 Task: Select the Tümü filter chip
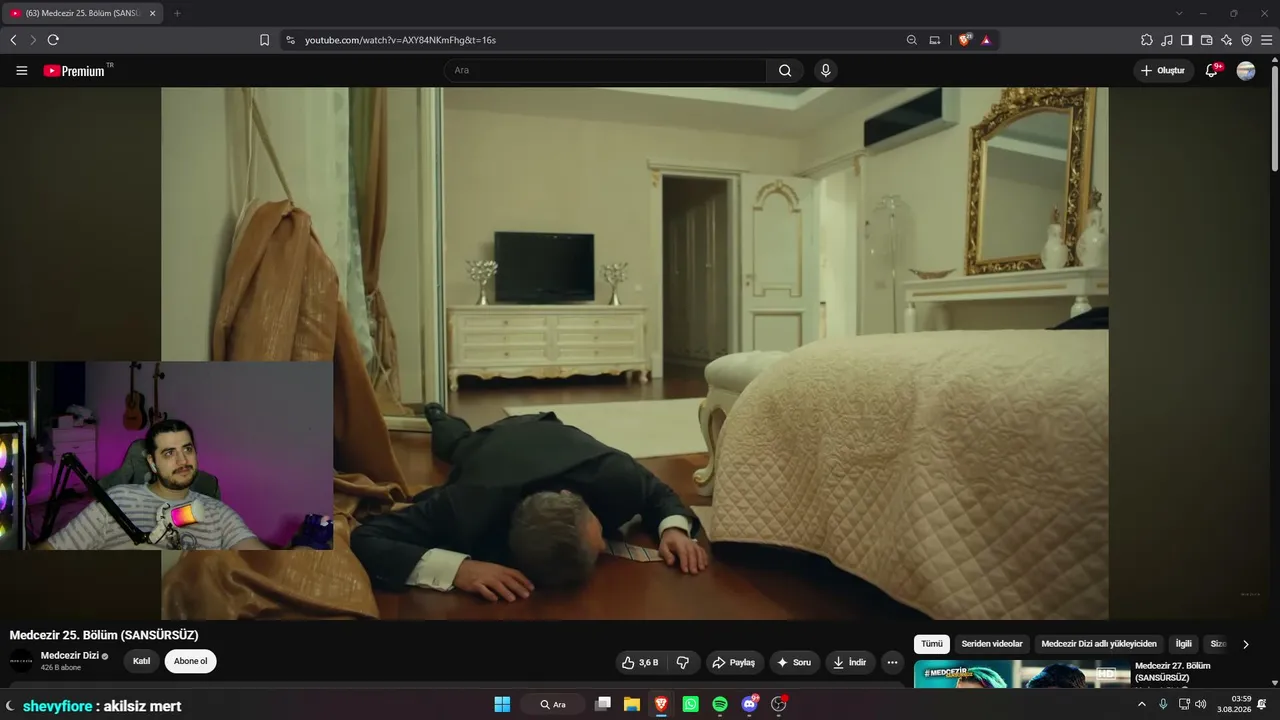(x=932, y=644)
